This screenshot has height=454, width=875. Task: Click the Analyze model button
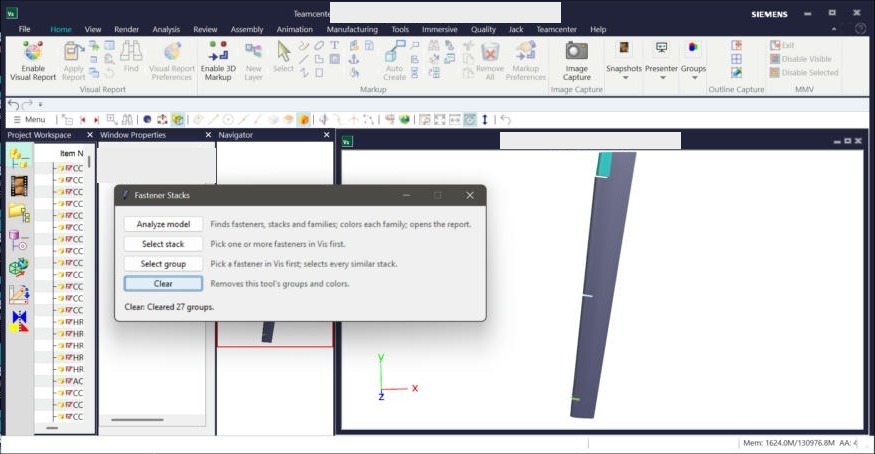pos(164,224)
